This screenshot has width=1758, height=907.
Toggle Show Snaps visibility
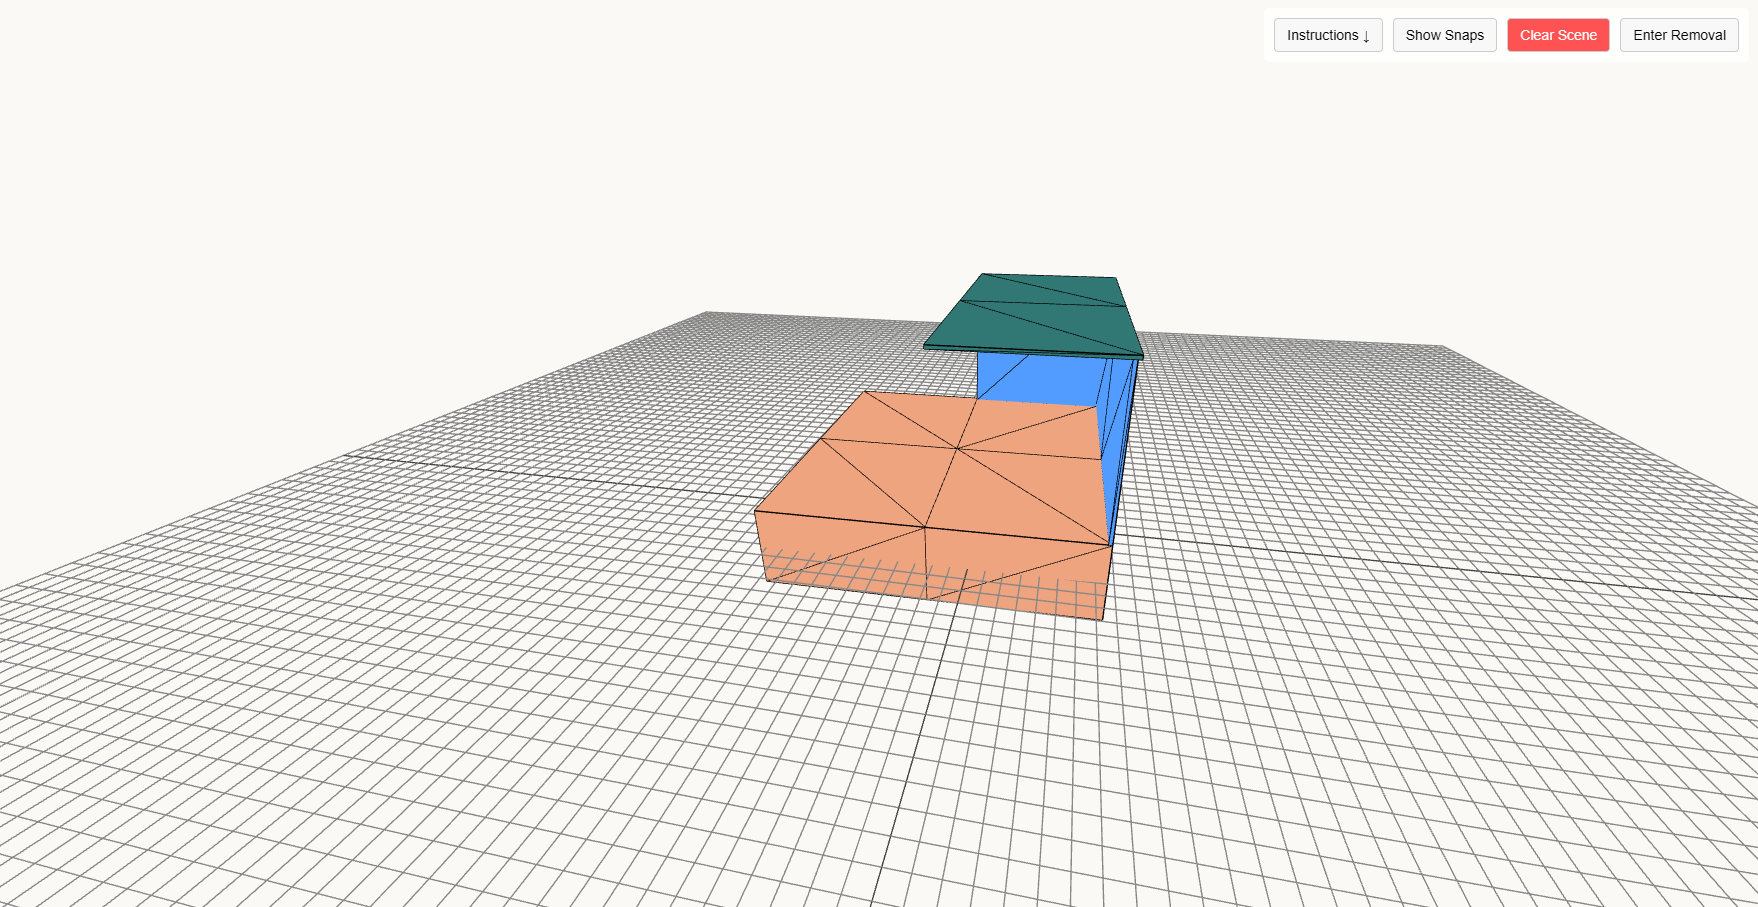(1444, 35)
